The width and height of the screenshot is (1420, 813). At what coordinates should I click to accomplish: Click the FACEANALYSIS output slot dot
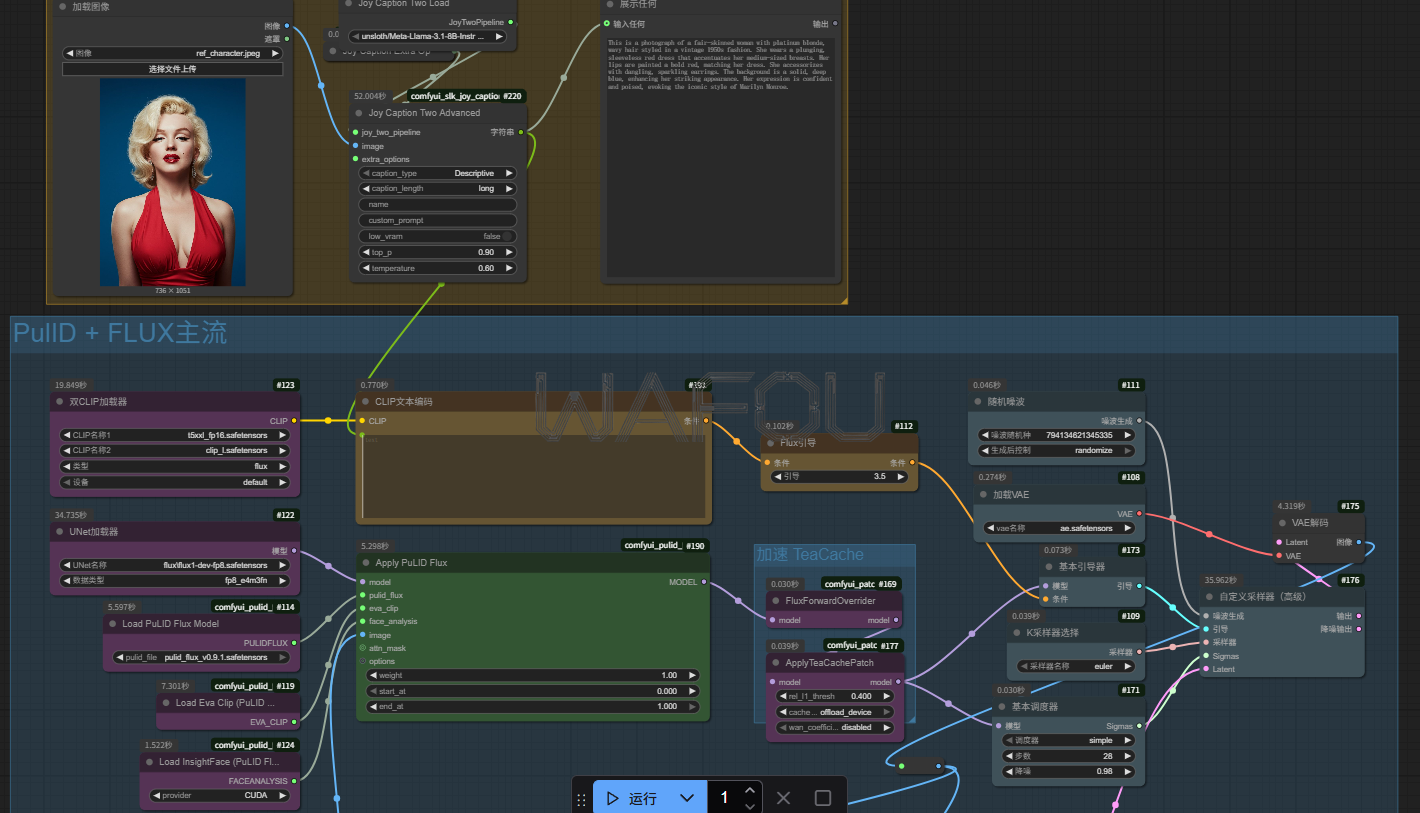(x=294, y=781)
